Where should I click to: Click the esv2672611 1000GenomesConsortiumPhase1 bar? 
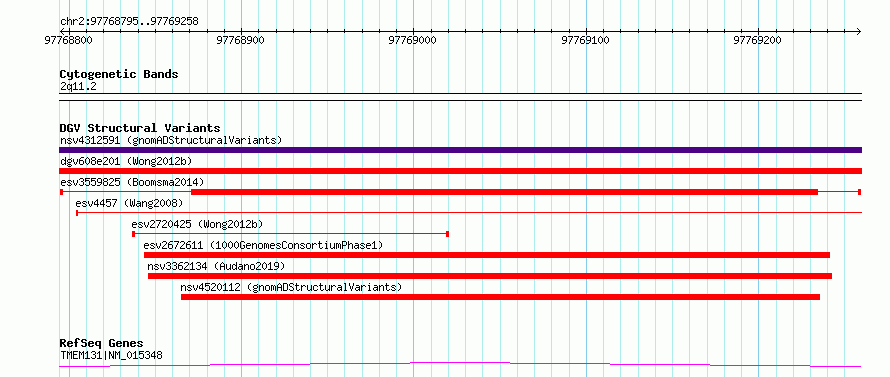[x=487, y=255]
